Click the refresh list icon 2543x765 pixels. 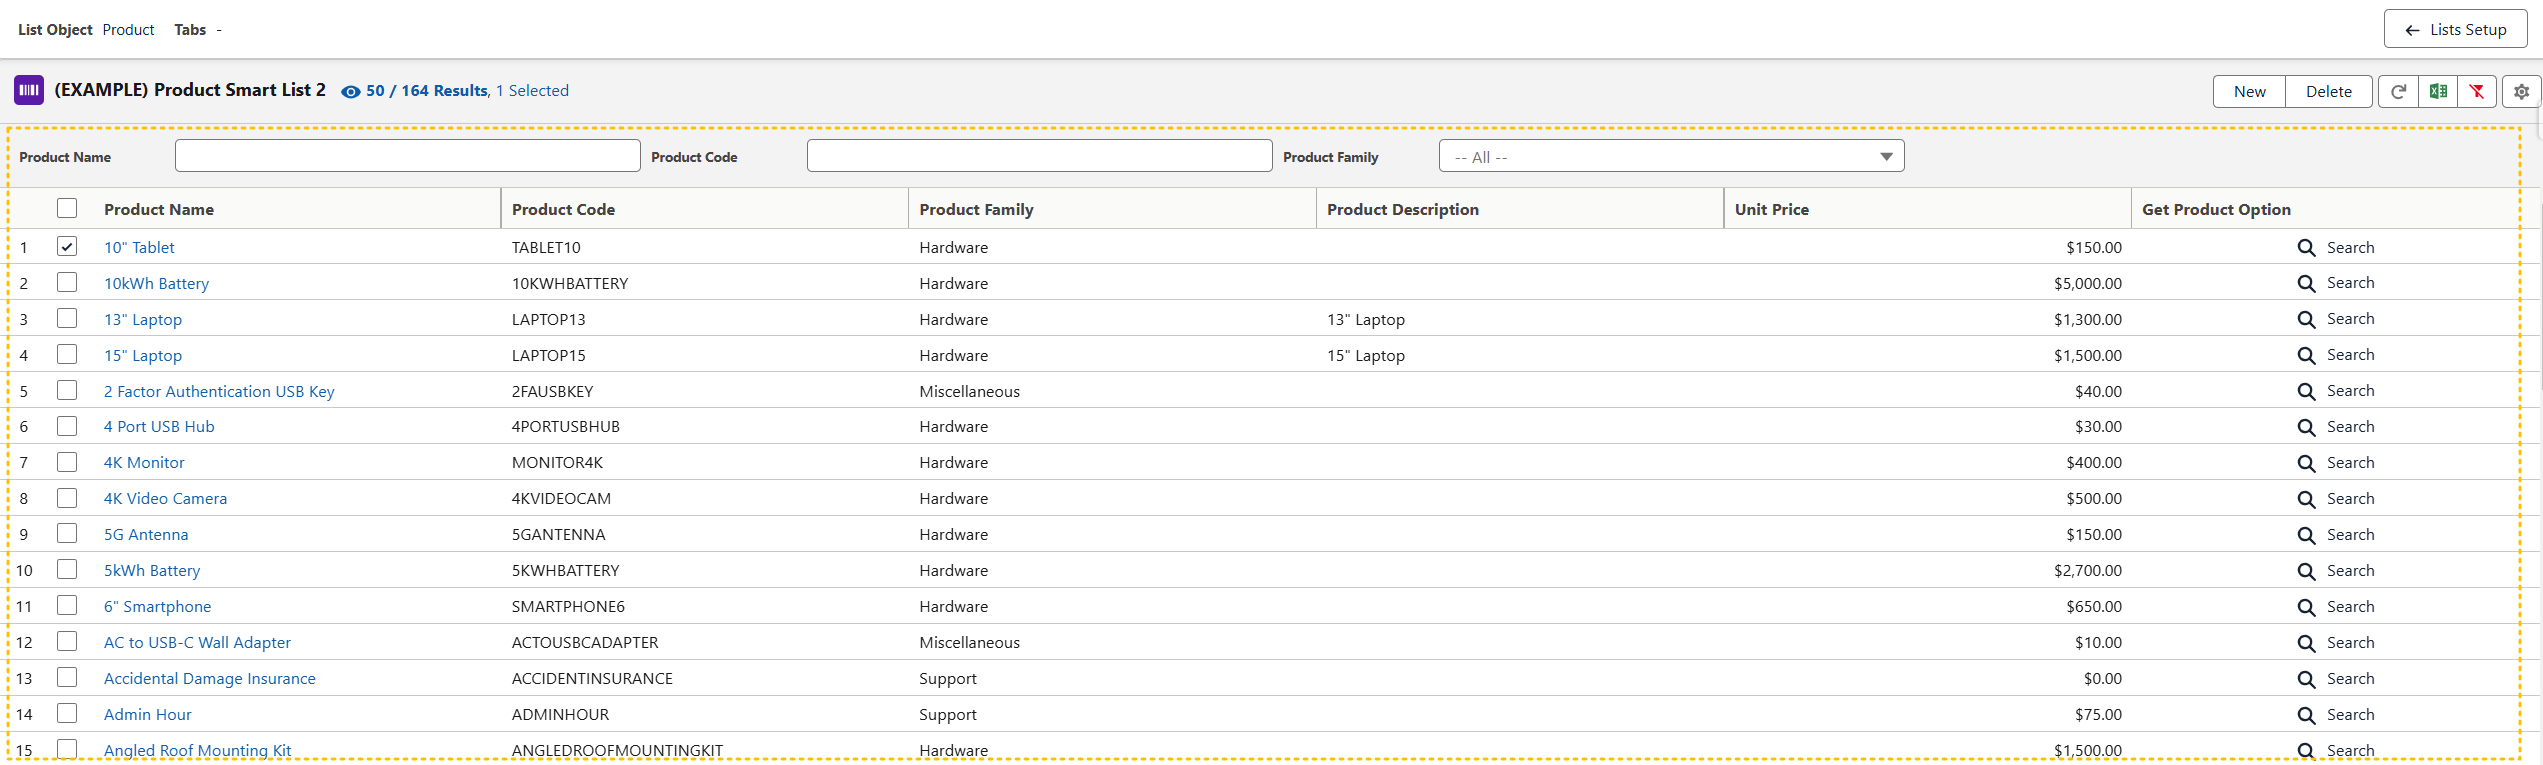[x=2397, y=92]
